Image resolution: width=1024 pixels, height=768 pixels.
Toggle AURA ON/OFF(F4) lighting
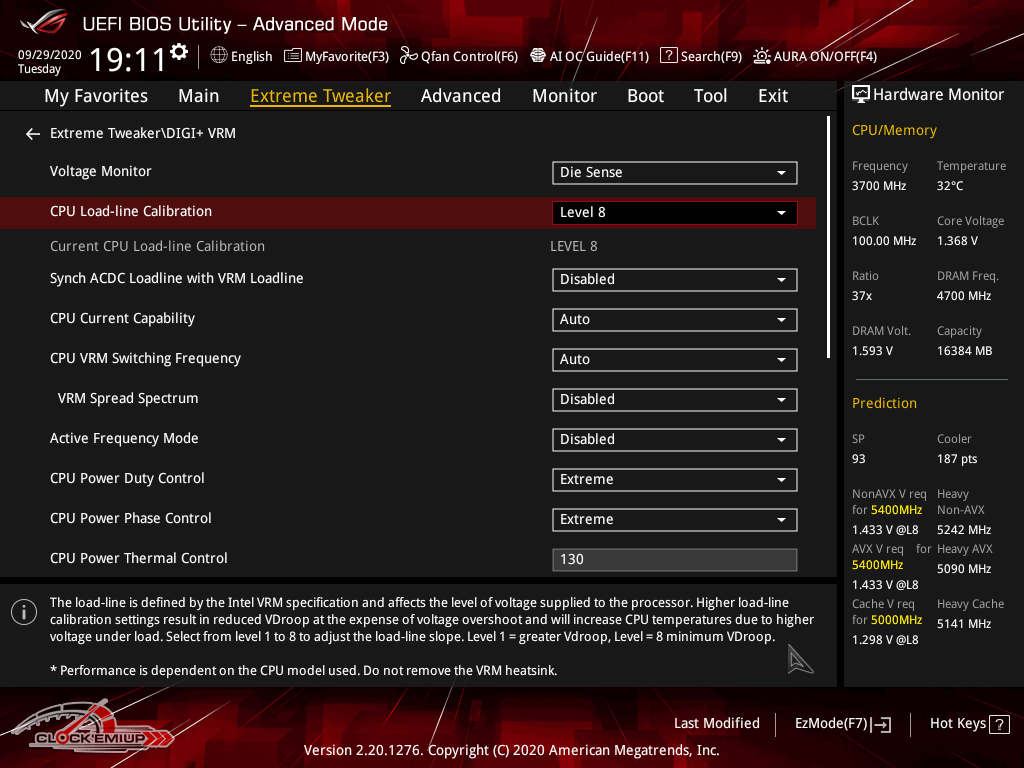click(762, 56)
